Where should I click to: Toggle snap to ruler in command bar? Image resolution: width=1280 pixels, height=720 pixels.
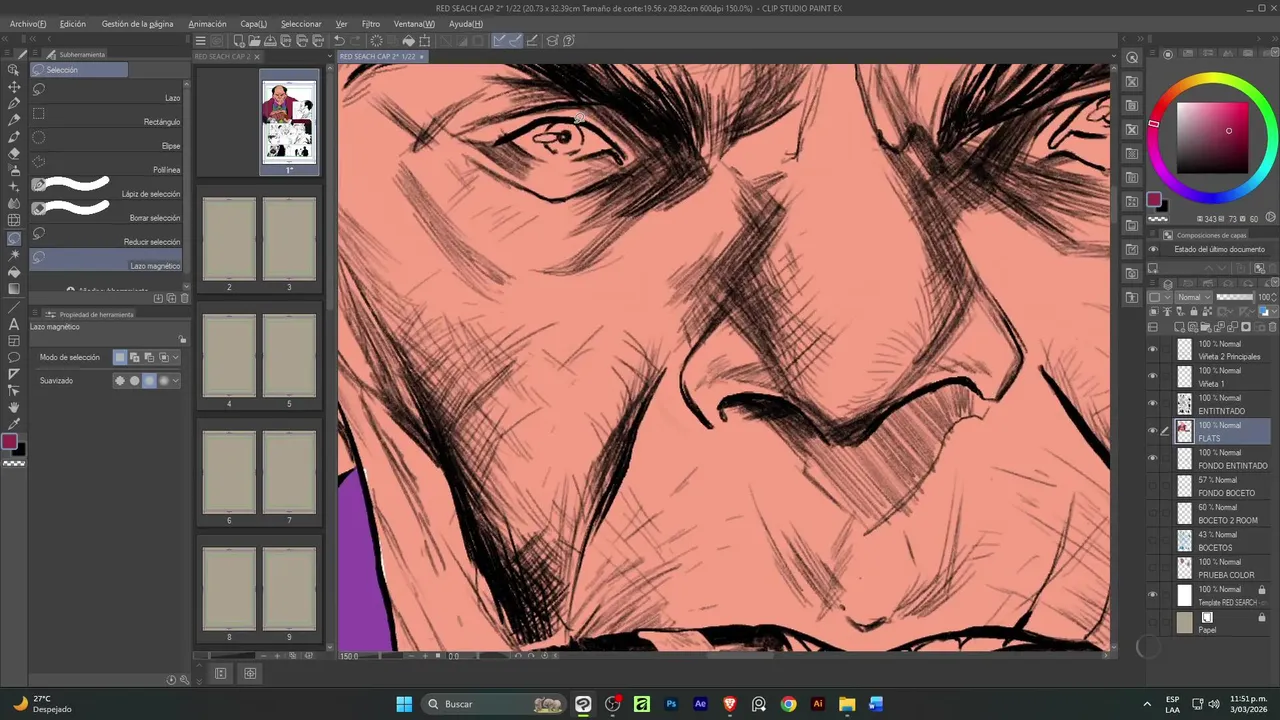pos(500,41)
